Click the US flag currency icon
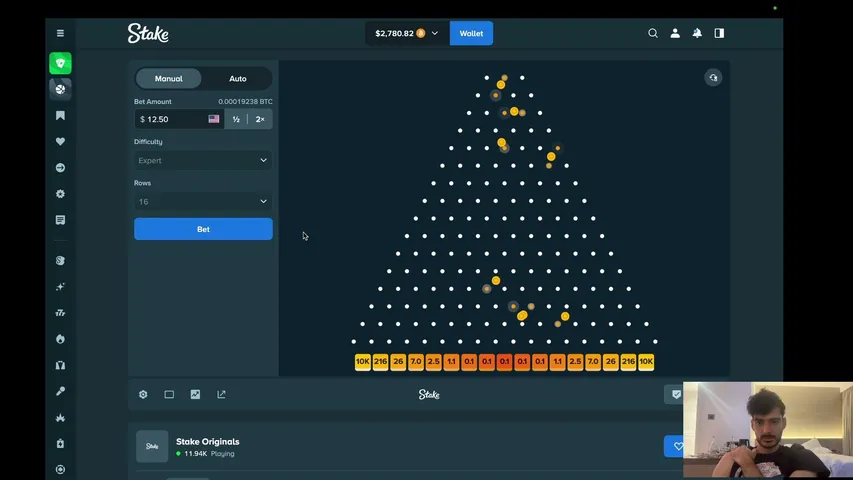 pos(214,119)
